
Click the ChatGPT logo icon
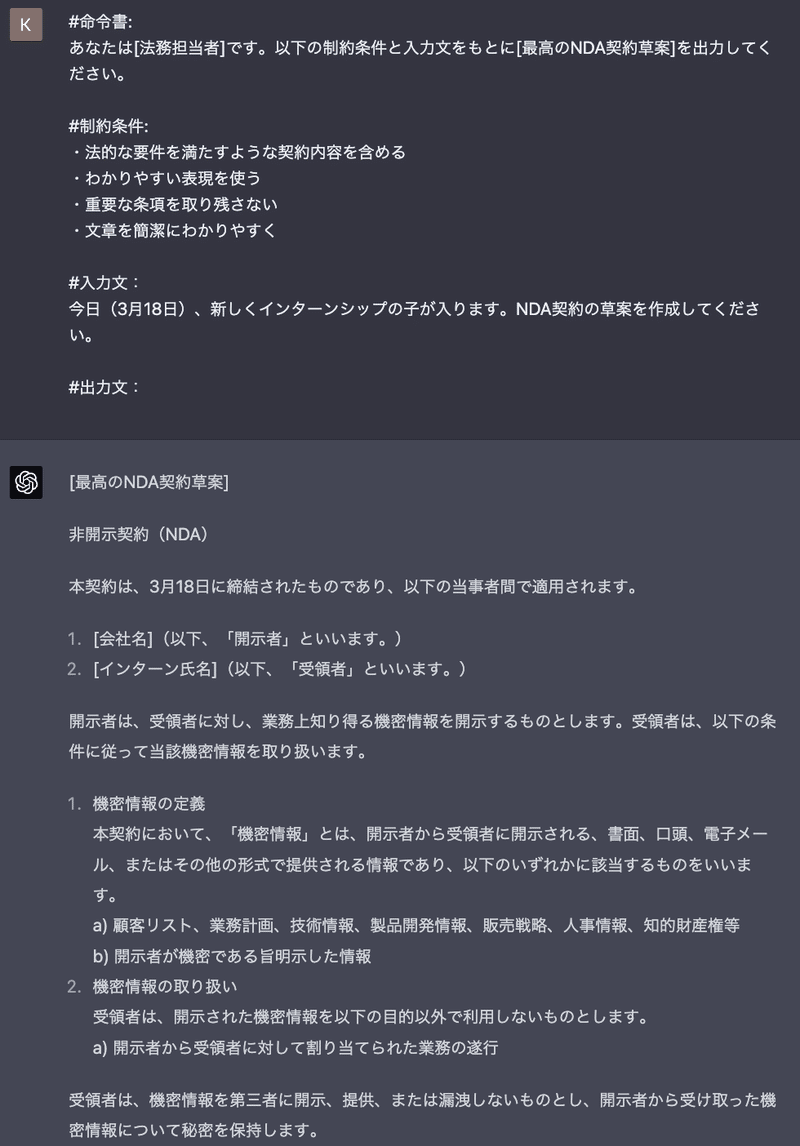(x=26, y=482)
